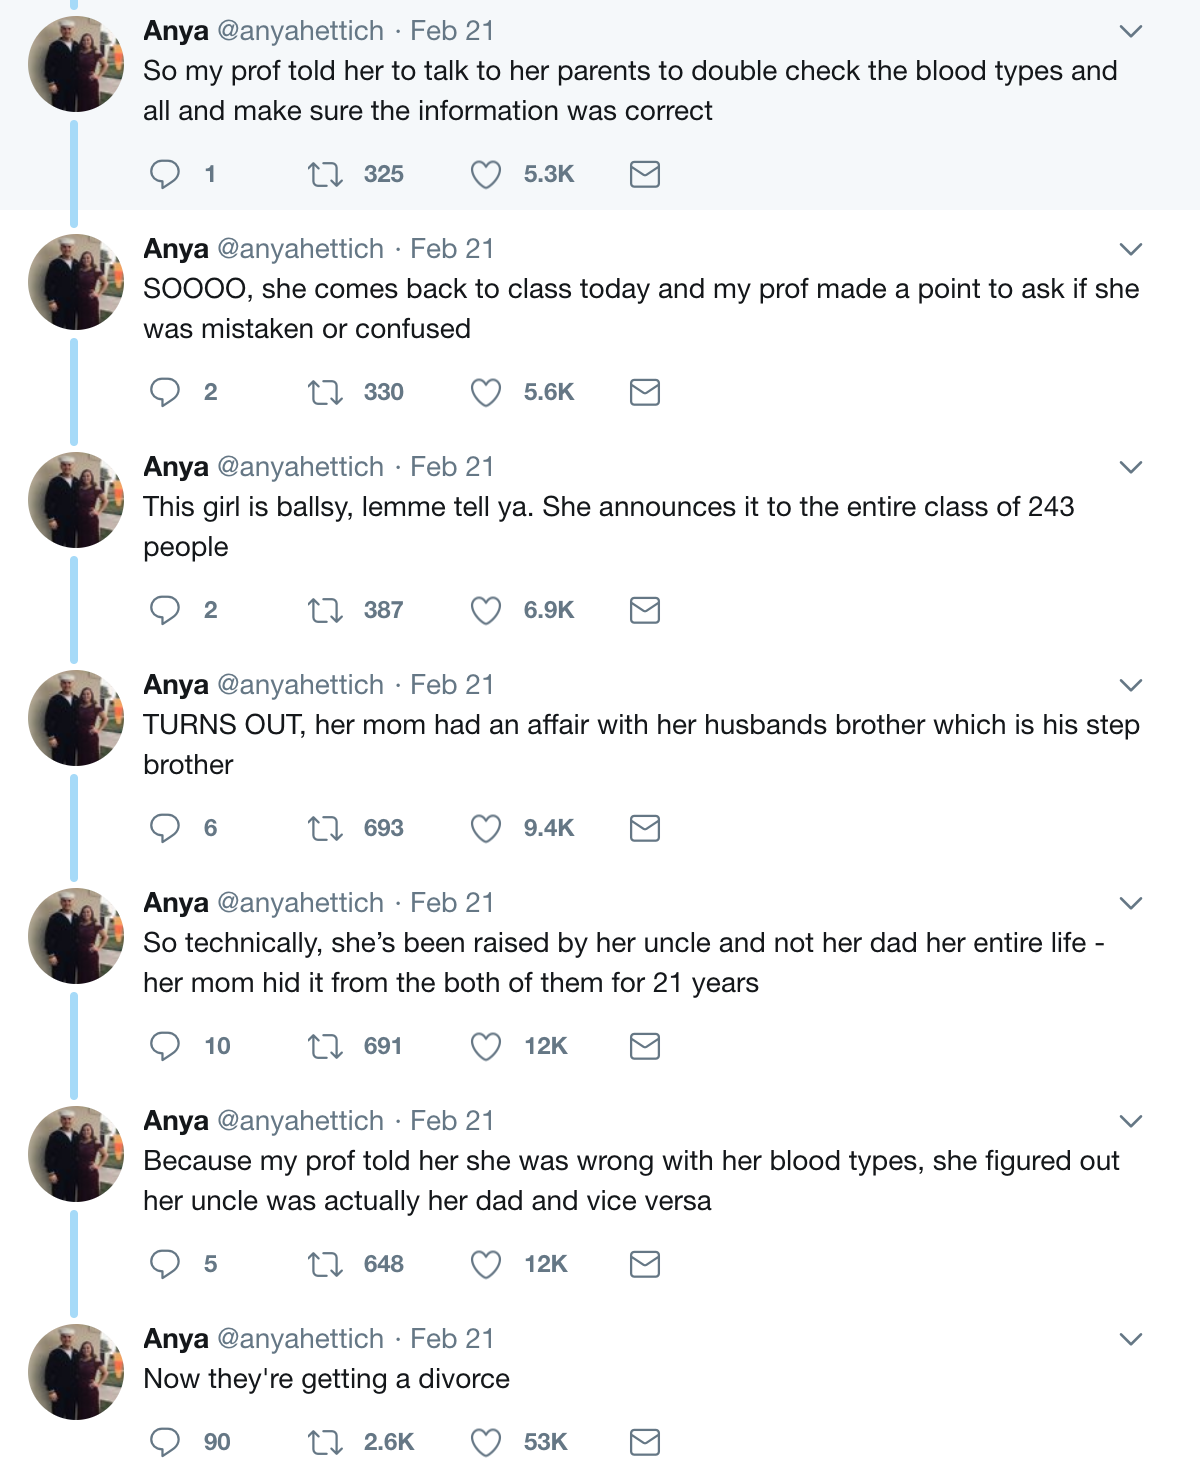Like the tweet with 53K likes
Screen dimensions: 1200x1472
coord(486,1442)
